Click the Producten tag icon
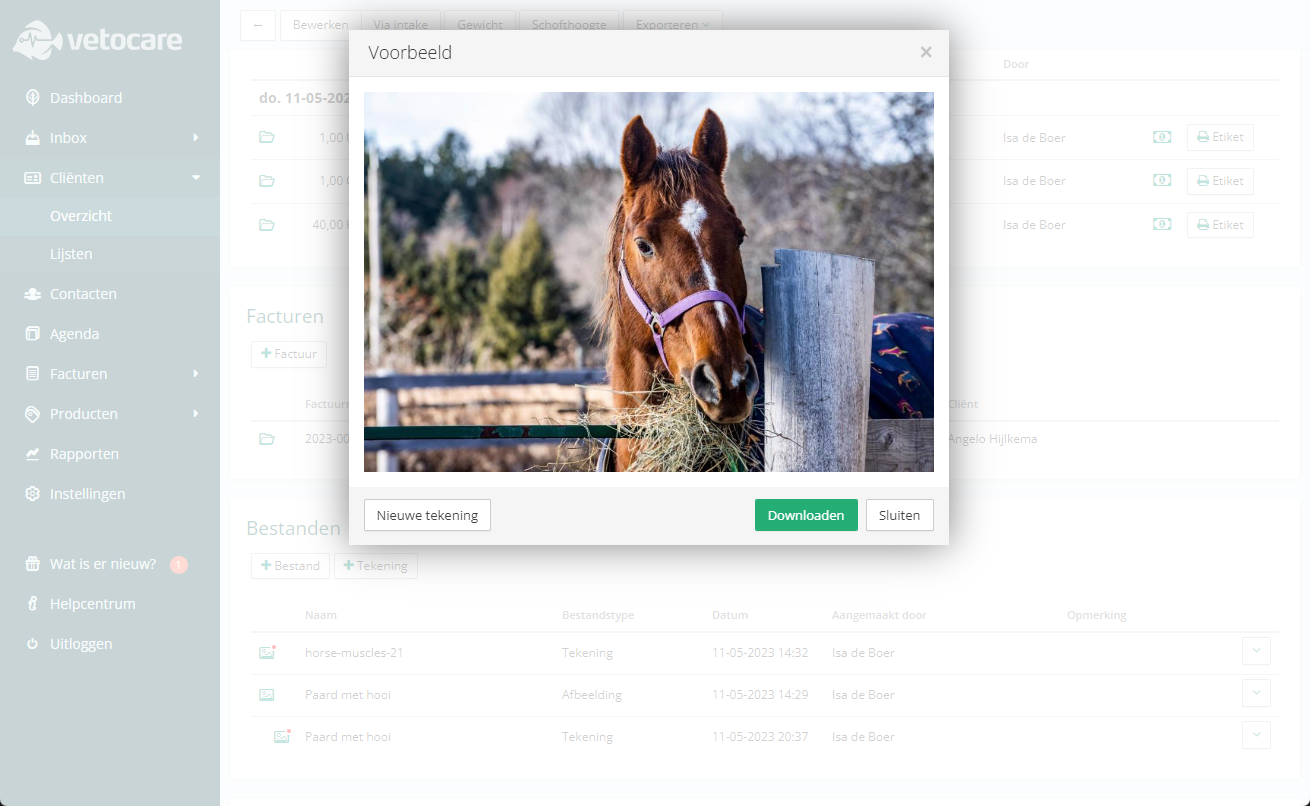The image size is (1310, 806). 32,414
